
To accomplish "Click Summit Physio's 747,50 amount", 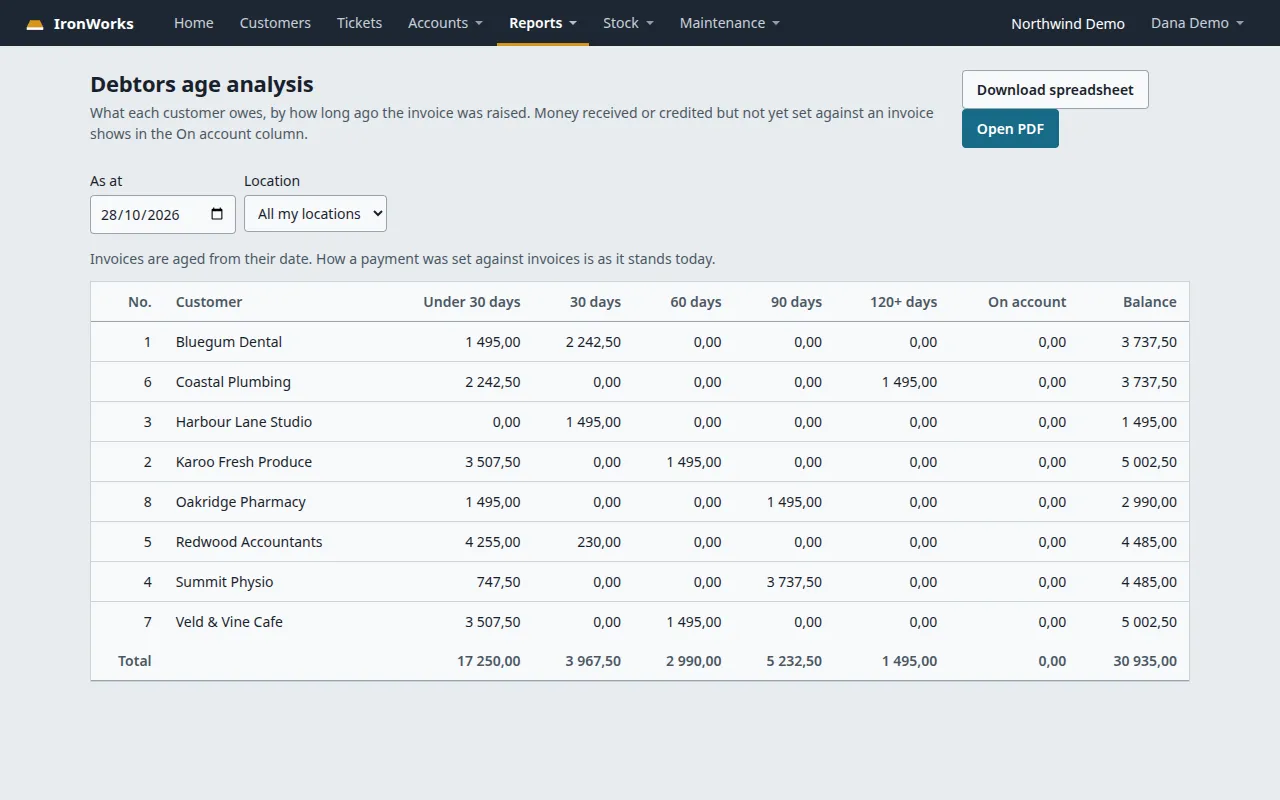I will click(x=498, y=582).
